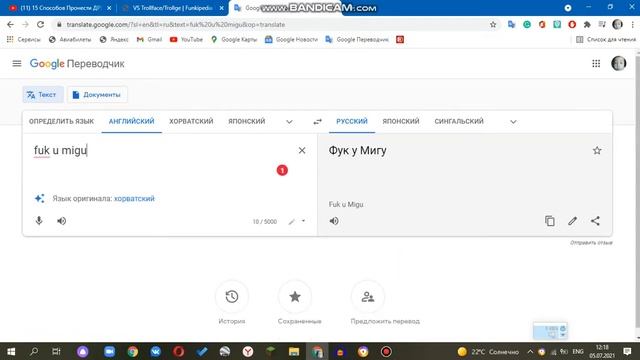Swap source and target languages
Image resolution: width=640 pixels, height=360 pixels.
[318, 122]
